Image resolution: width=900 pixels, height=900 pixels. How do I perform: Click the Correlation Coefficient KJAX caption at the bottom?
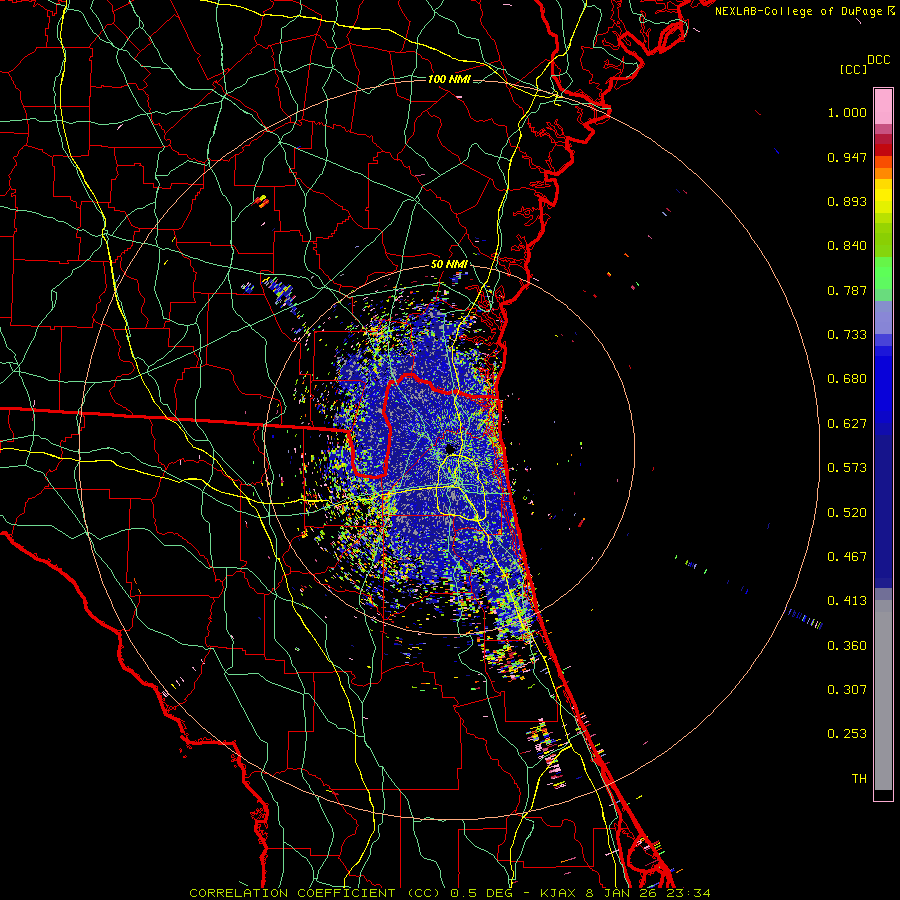coord(450,893)
